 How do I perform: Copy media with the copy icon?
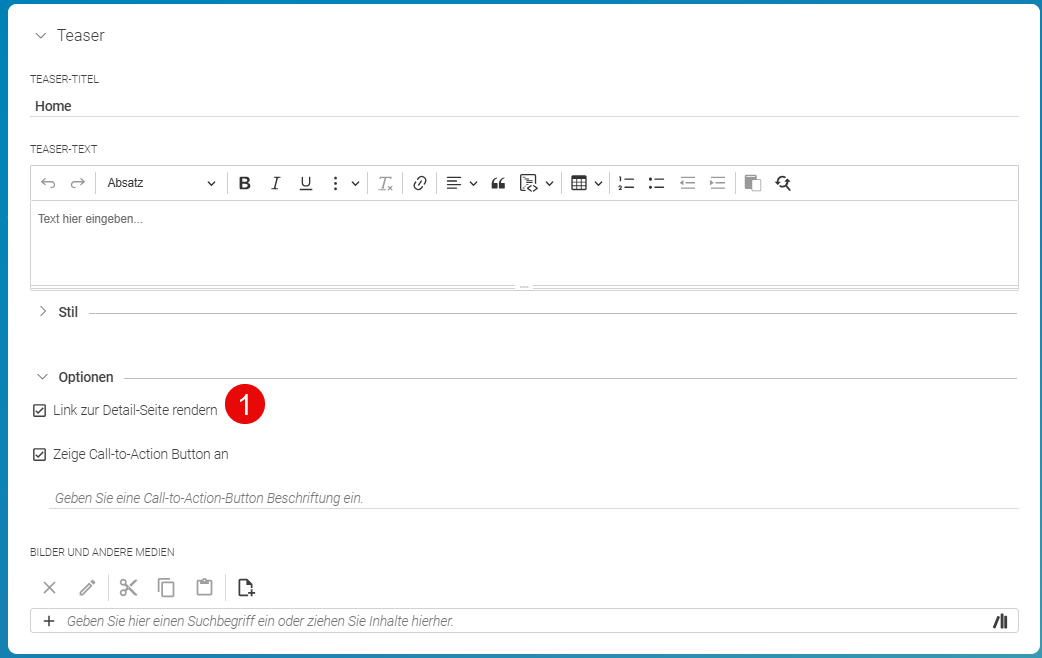[x=166, y=588]
